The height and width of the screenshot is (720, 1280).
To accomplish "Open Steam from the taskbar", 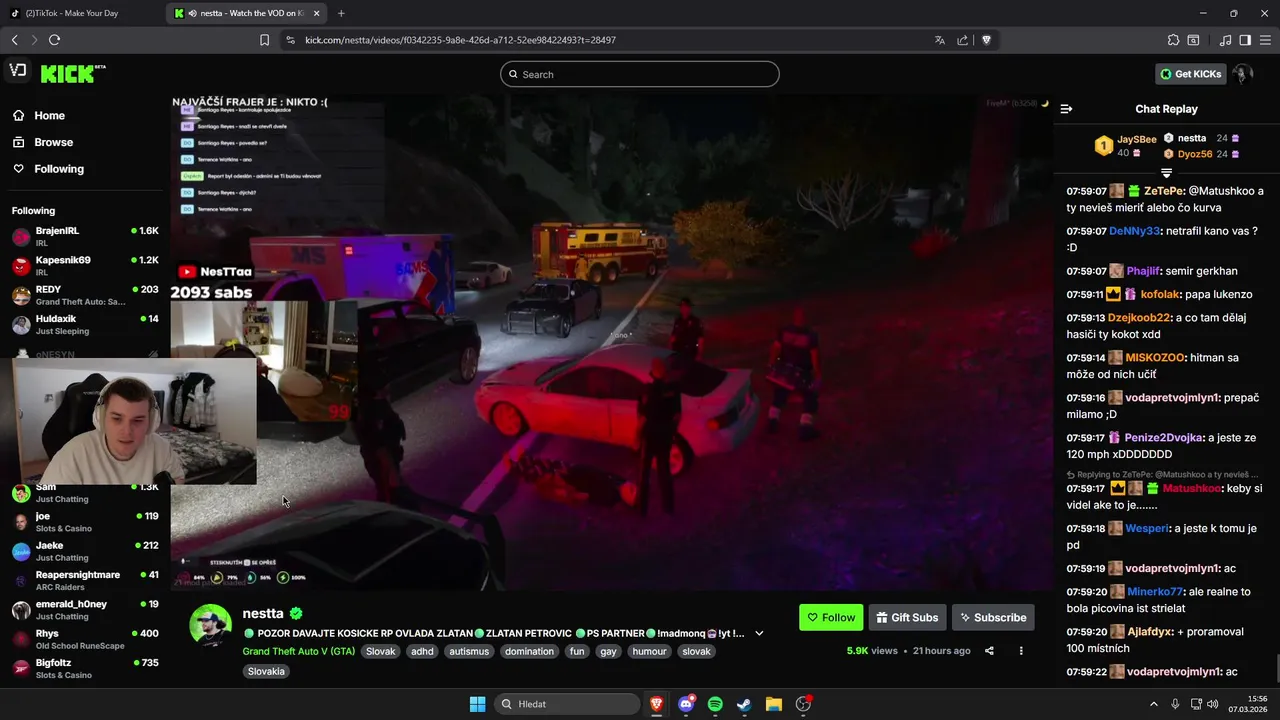I will (744, 704).
